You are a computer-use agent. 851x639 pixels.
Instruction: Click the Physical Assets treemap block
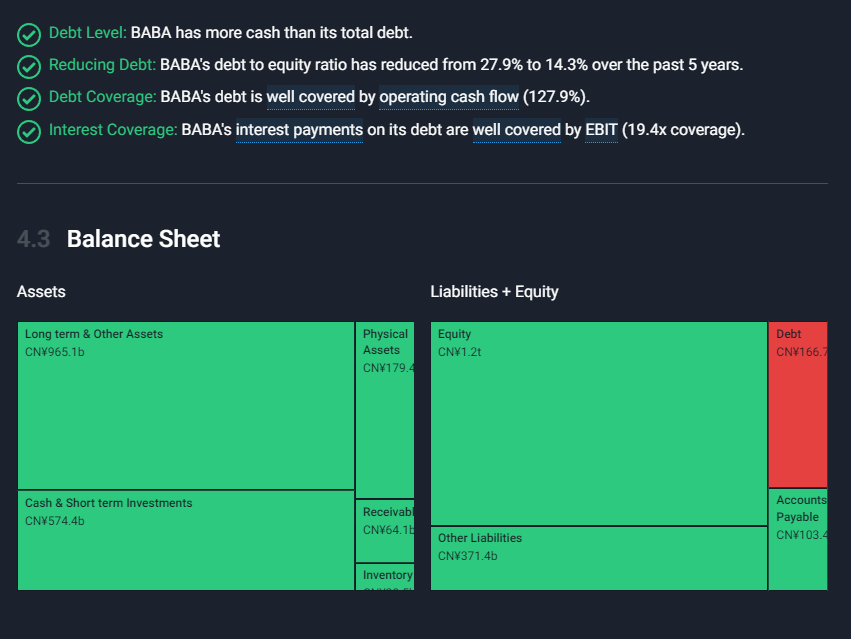[x=385, y=410]
